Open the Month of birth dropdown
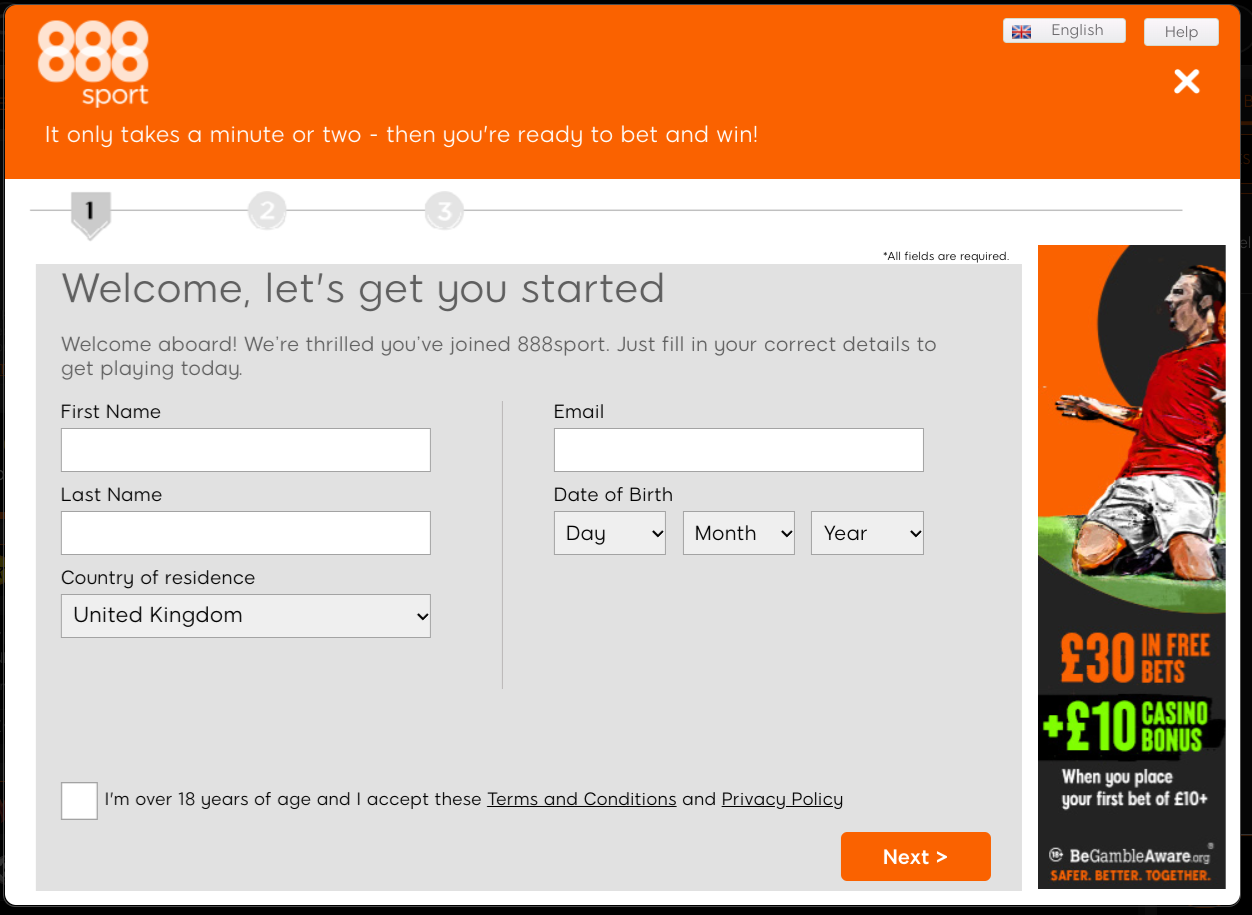 coord(739,533)
